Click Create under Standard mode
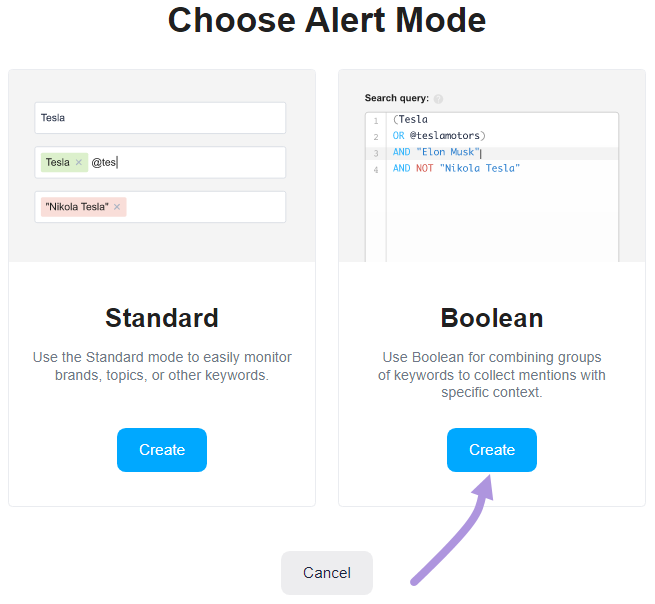Viewport: 655px width, 604px height. (x=162, y=450)
